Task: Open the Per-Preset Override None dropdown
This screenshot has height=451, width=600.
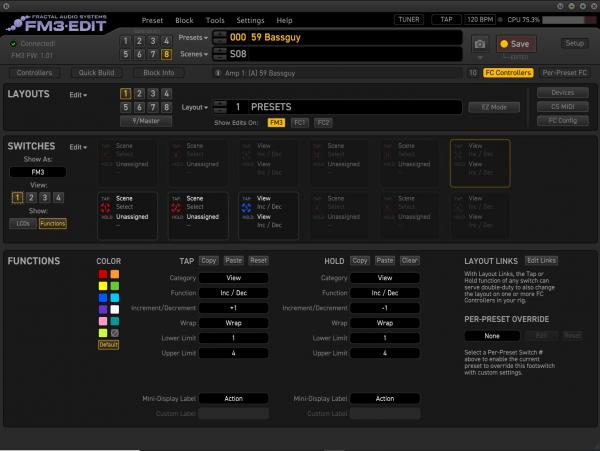Action: coord(492,336)
